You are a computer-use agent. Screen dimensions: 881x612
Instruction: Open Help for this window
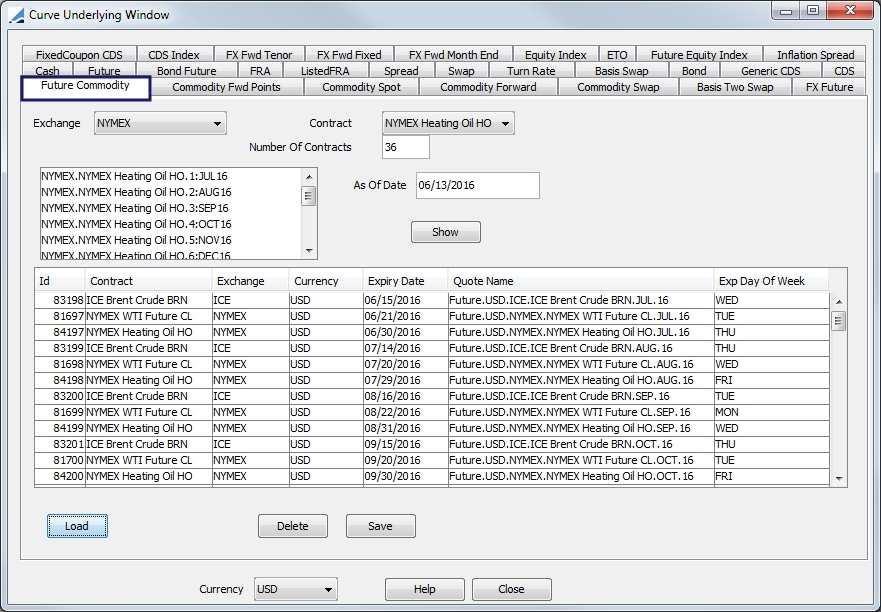[x=425, y=589]
